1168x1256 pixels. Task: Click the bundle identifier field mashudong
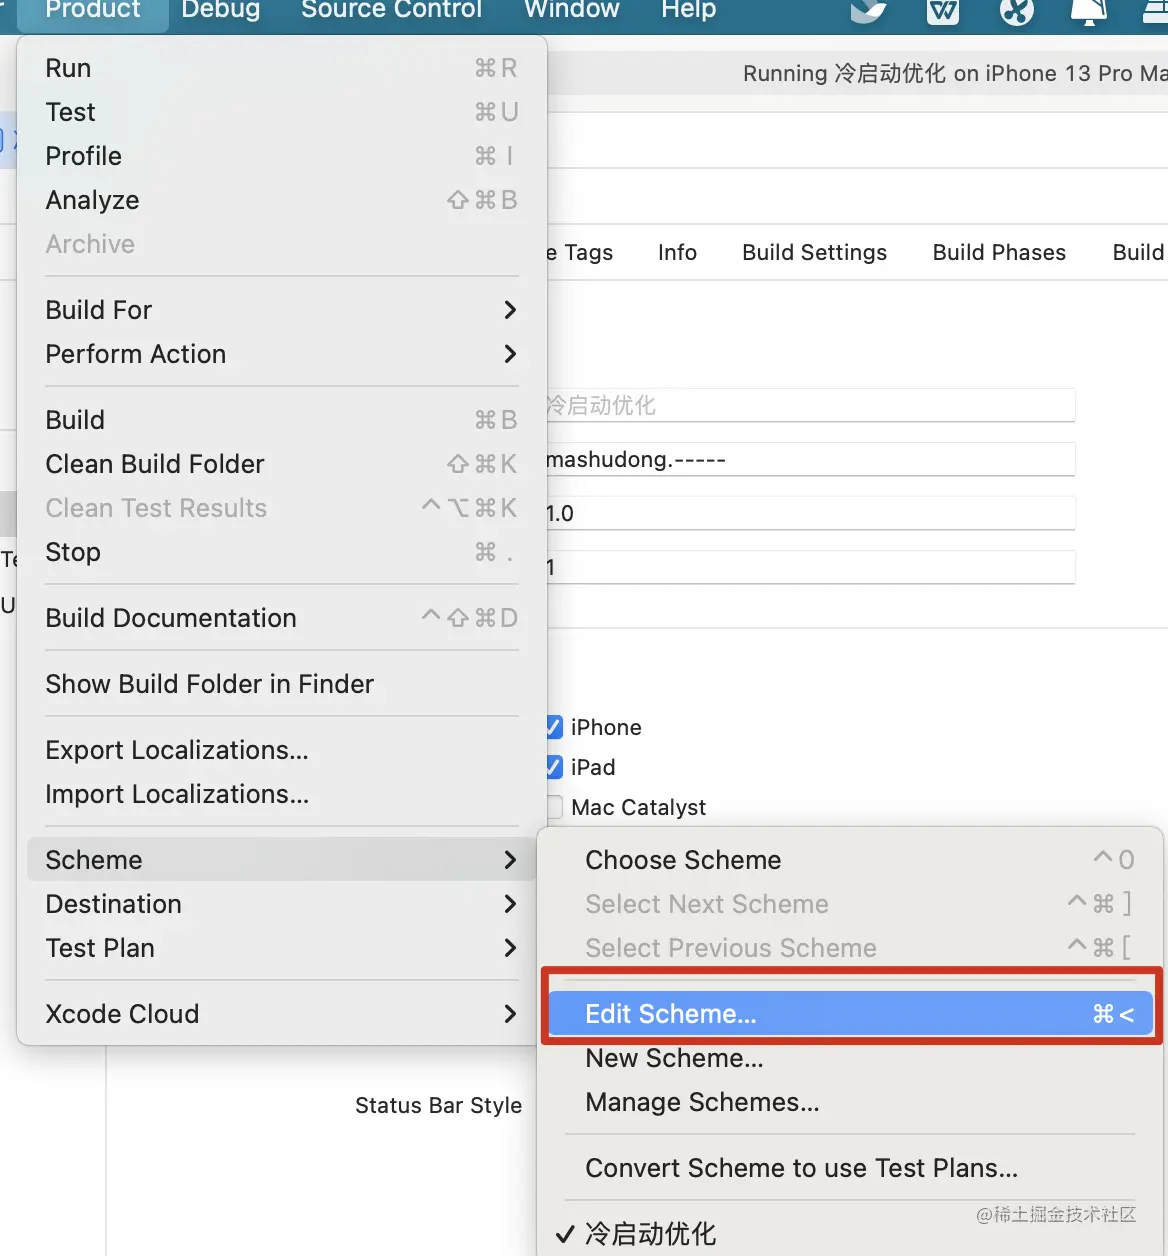pos(810,459)
